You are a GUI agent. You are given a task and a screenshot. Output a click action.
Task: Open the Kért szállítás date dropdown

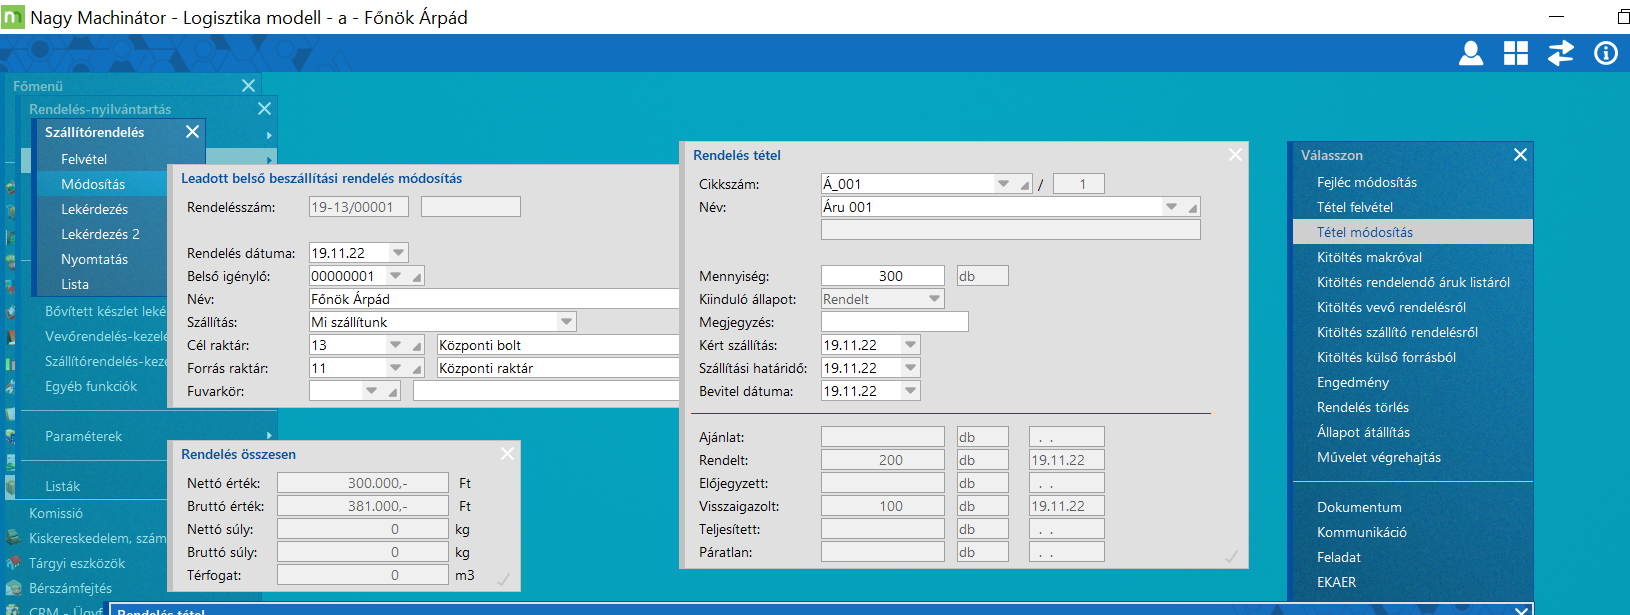pyautogui.click(x=910, y=345)
